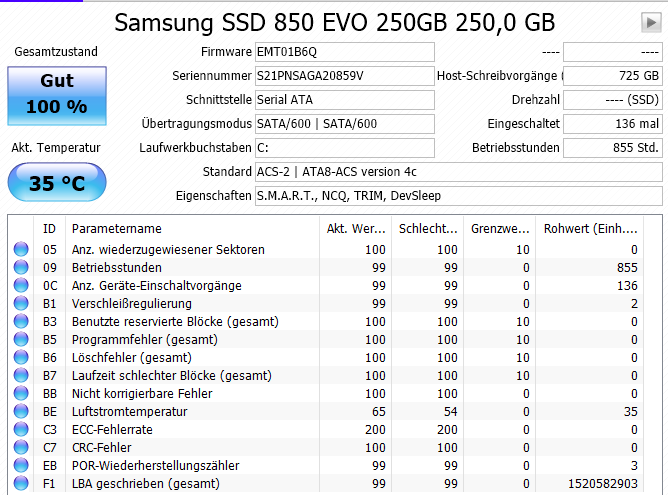This screenshot has width=668, height=495.
Task: Click status orb for LBA geschrieben row
Action: tap(21, 483)
